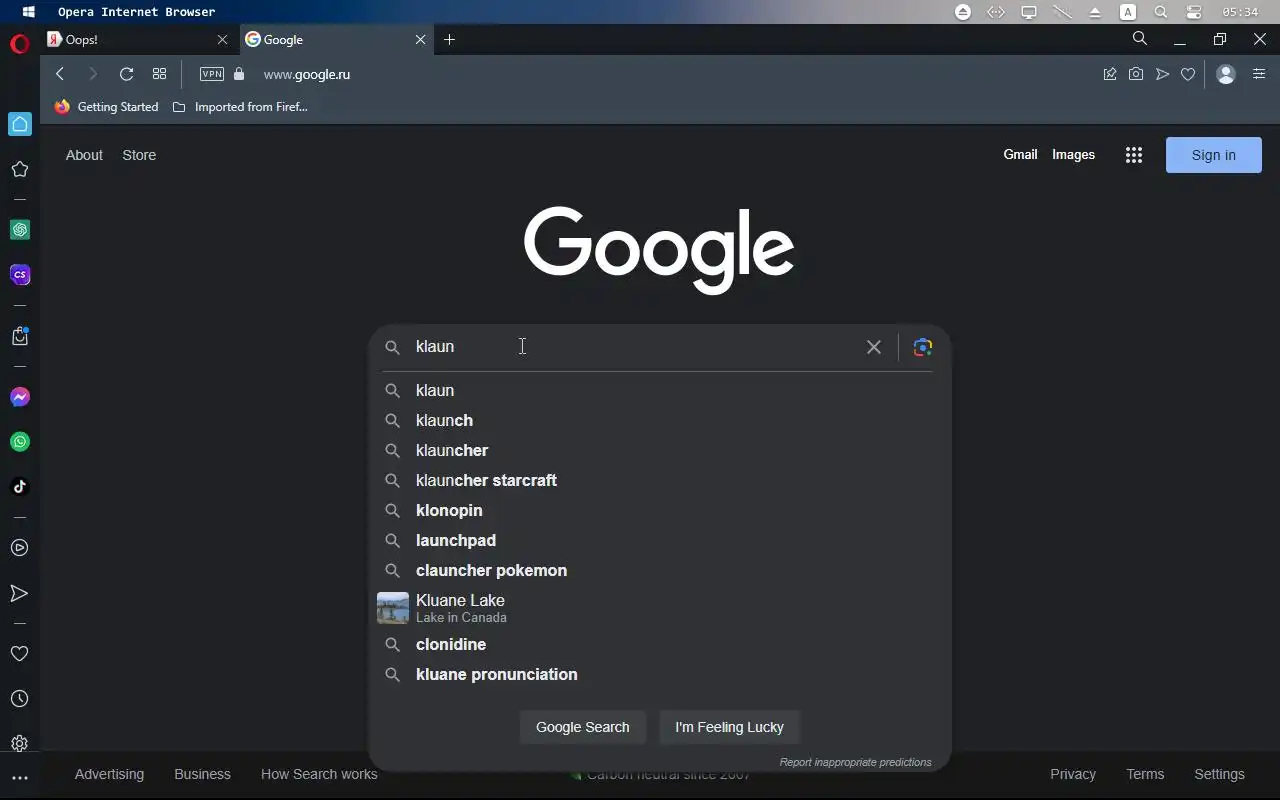Image resolution: width=1280 pixels, height=800 pixels.
Task: Click the Sign in button
Action: click(1214, 155)
